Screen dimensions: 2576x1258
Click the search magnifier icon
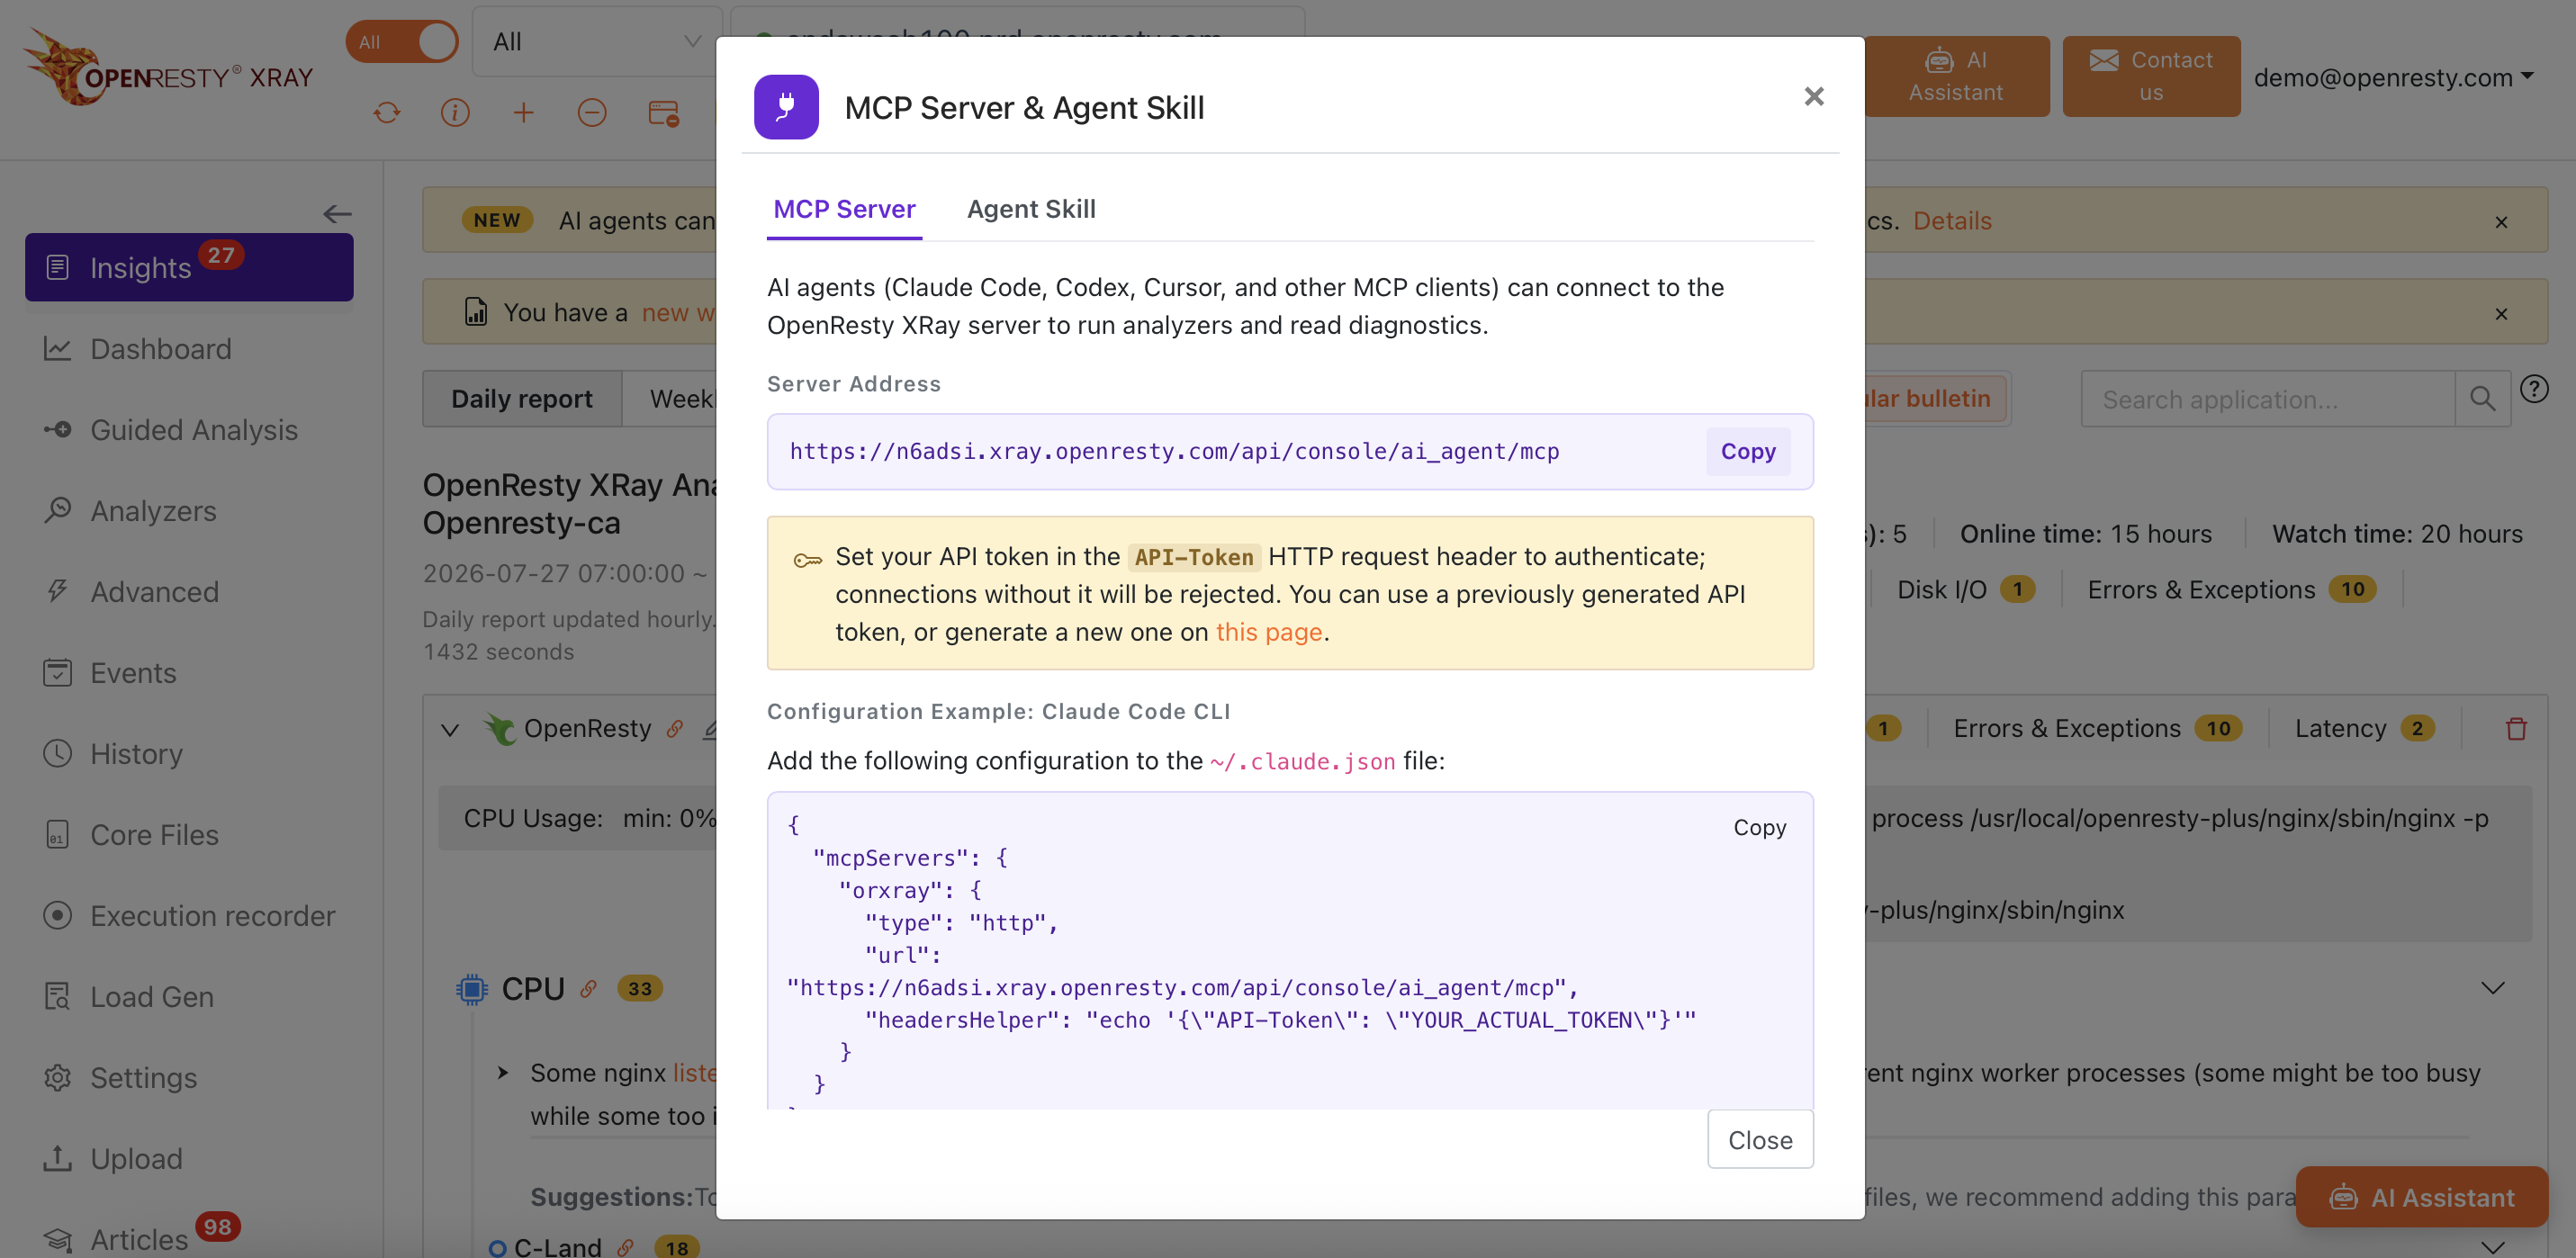[x=2482, y=399]
